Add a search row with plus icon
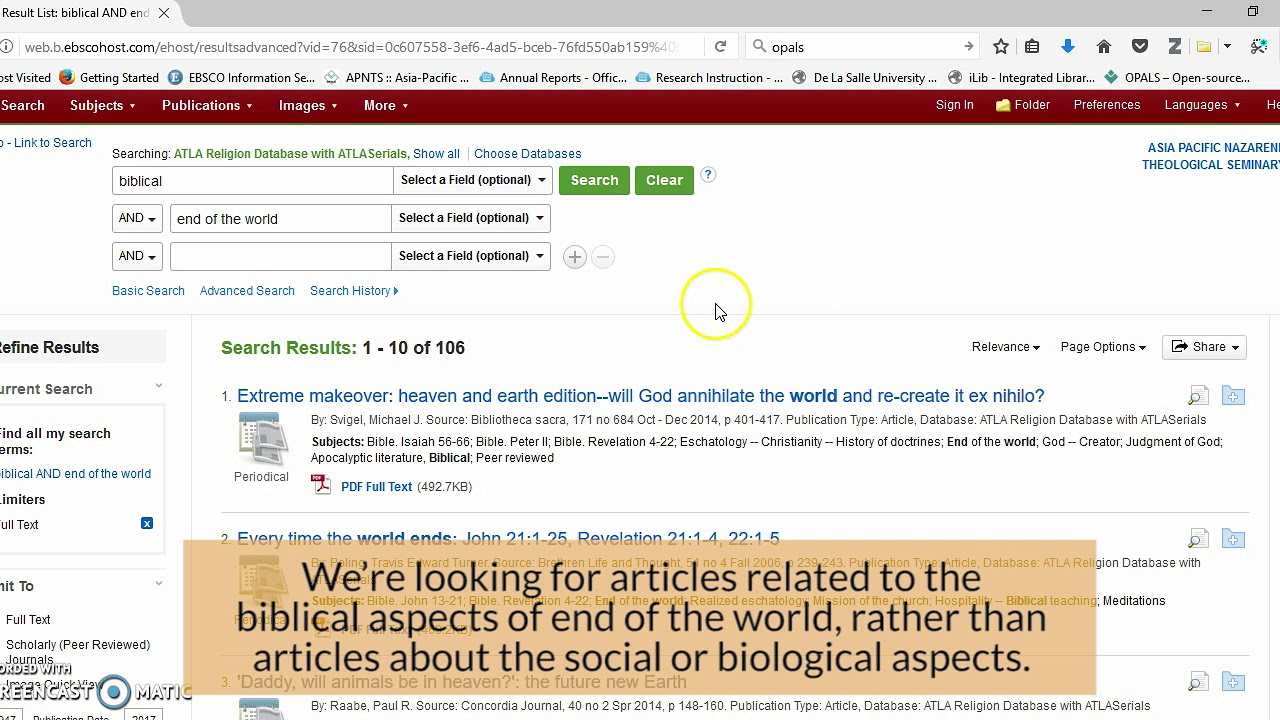 [x=574, y=257]
